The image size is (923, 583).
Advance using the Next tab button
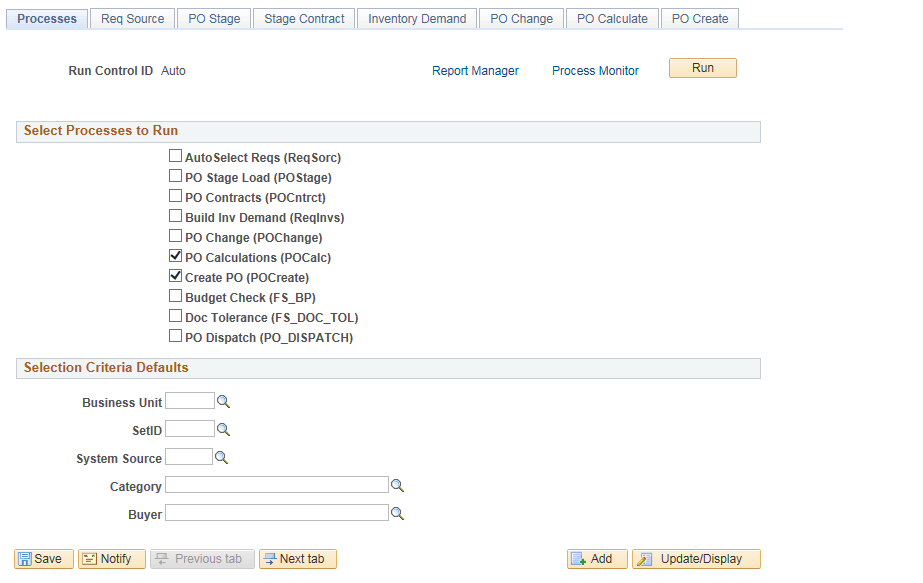pyautogui.click(x=297, y=558)
